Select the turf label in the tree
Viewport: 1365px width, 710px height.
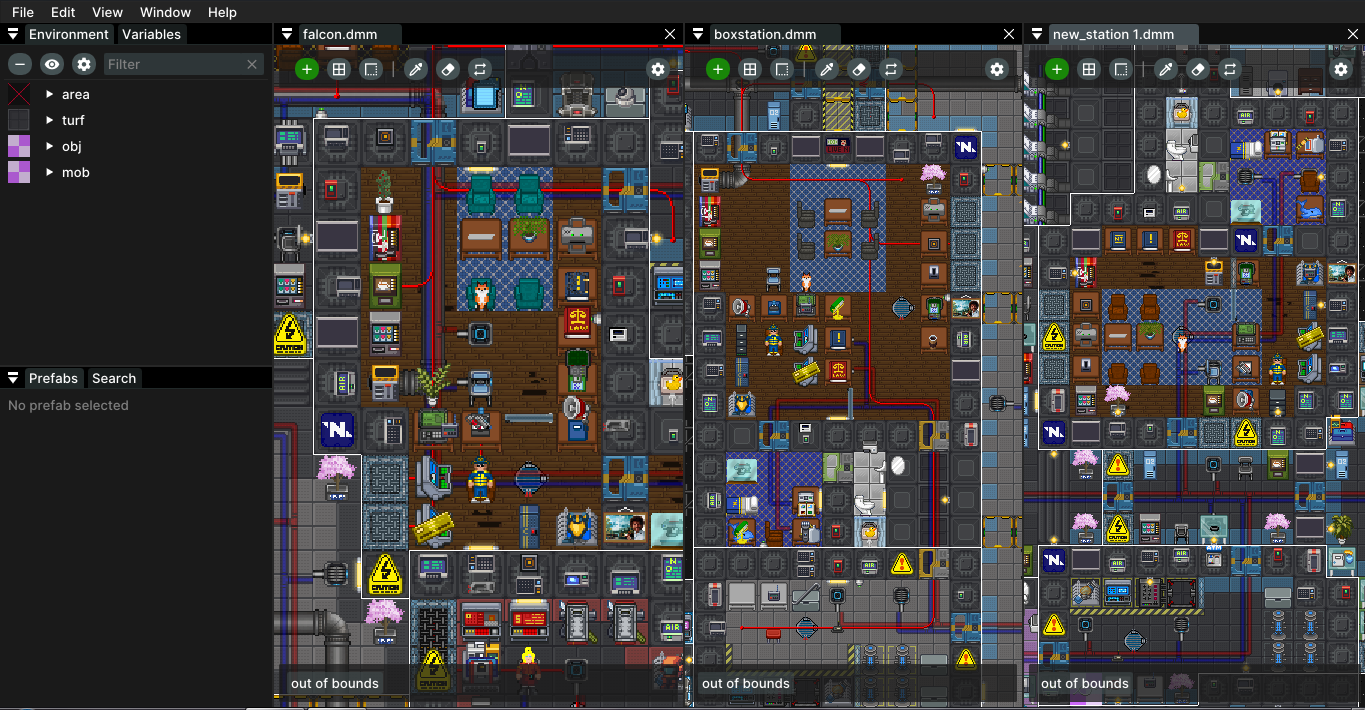(74, 120)
